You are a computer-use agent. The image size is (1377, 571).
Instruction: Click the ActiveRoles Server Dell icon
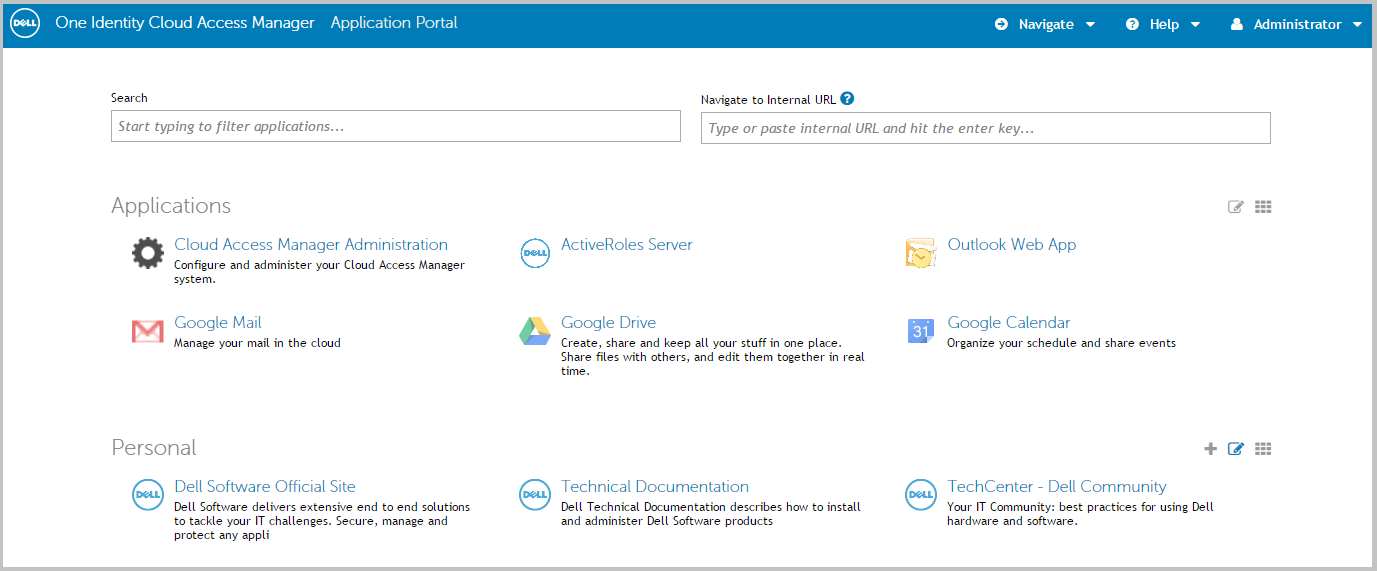point(535,253)
